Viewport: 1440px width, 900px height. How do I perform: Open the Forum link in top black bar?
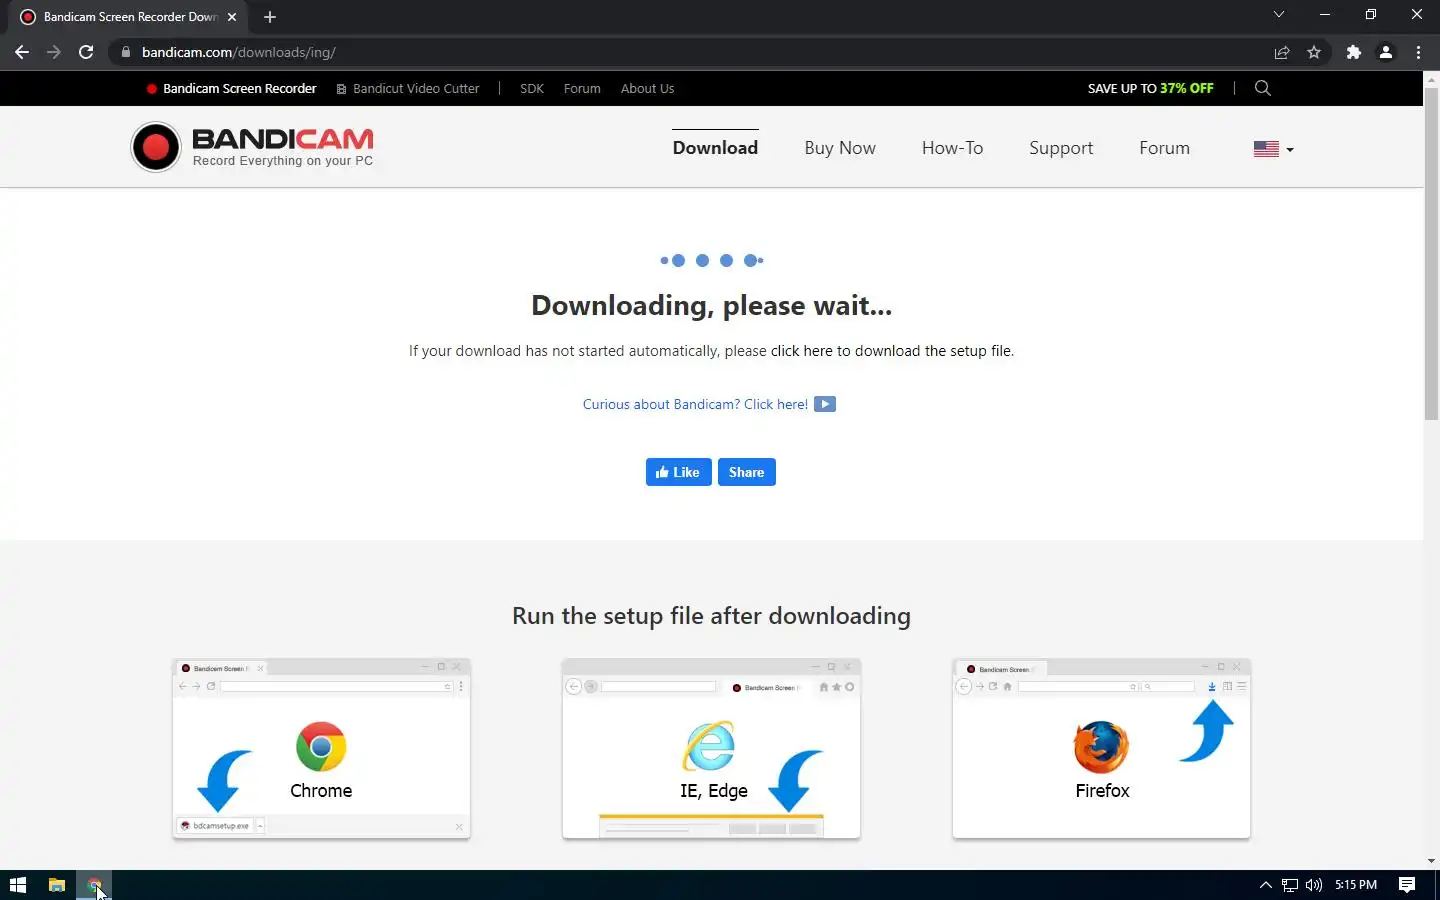(582, 88)
